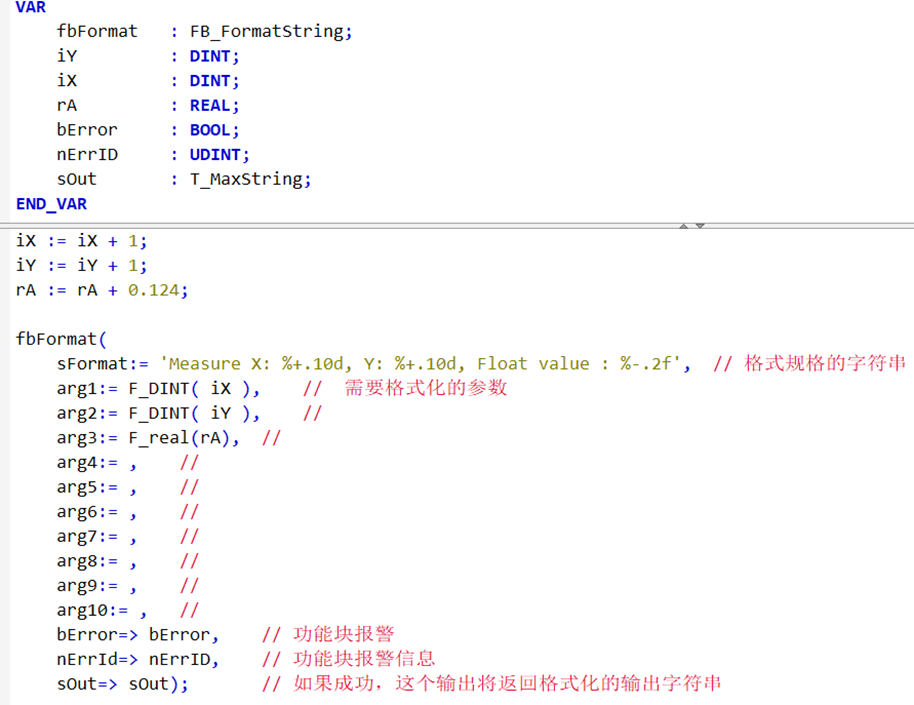
Task: Click the line 'iX := iX + 1;'
Action: [x=81, y=241]
